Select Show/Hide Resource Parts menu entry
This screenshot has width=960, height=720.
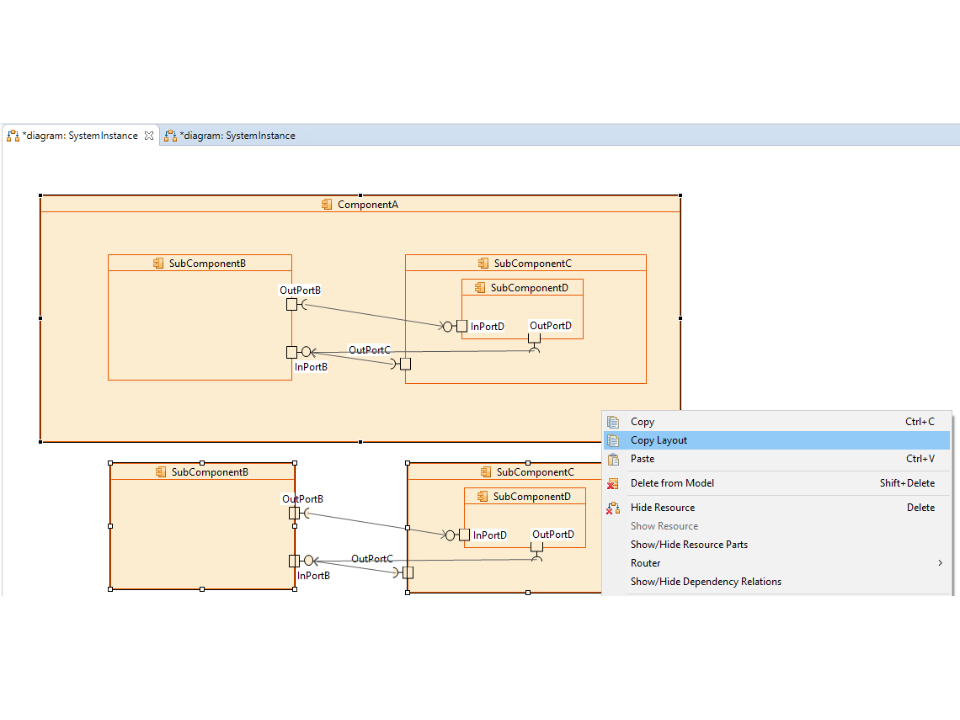pyautogui.click(x=689, y=545)
